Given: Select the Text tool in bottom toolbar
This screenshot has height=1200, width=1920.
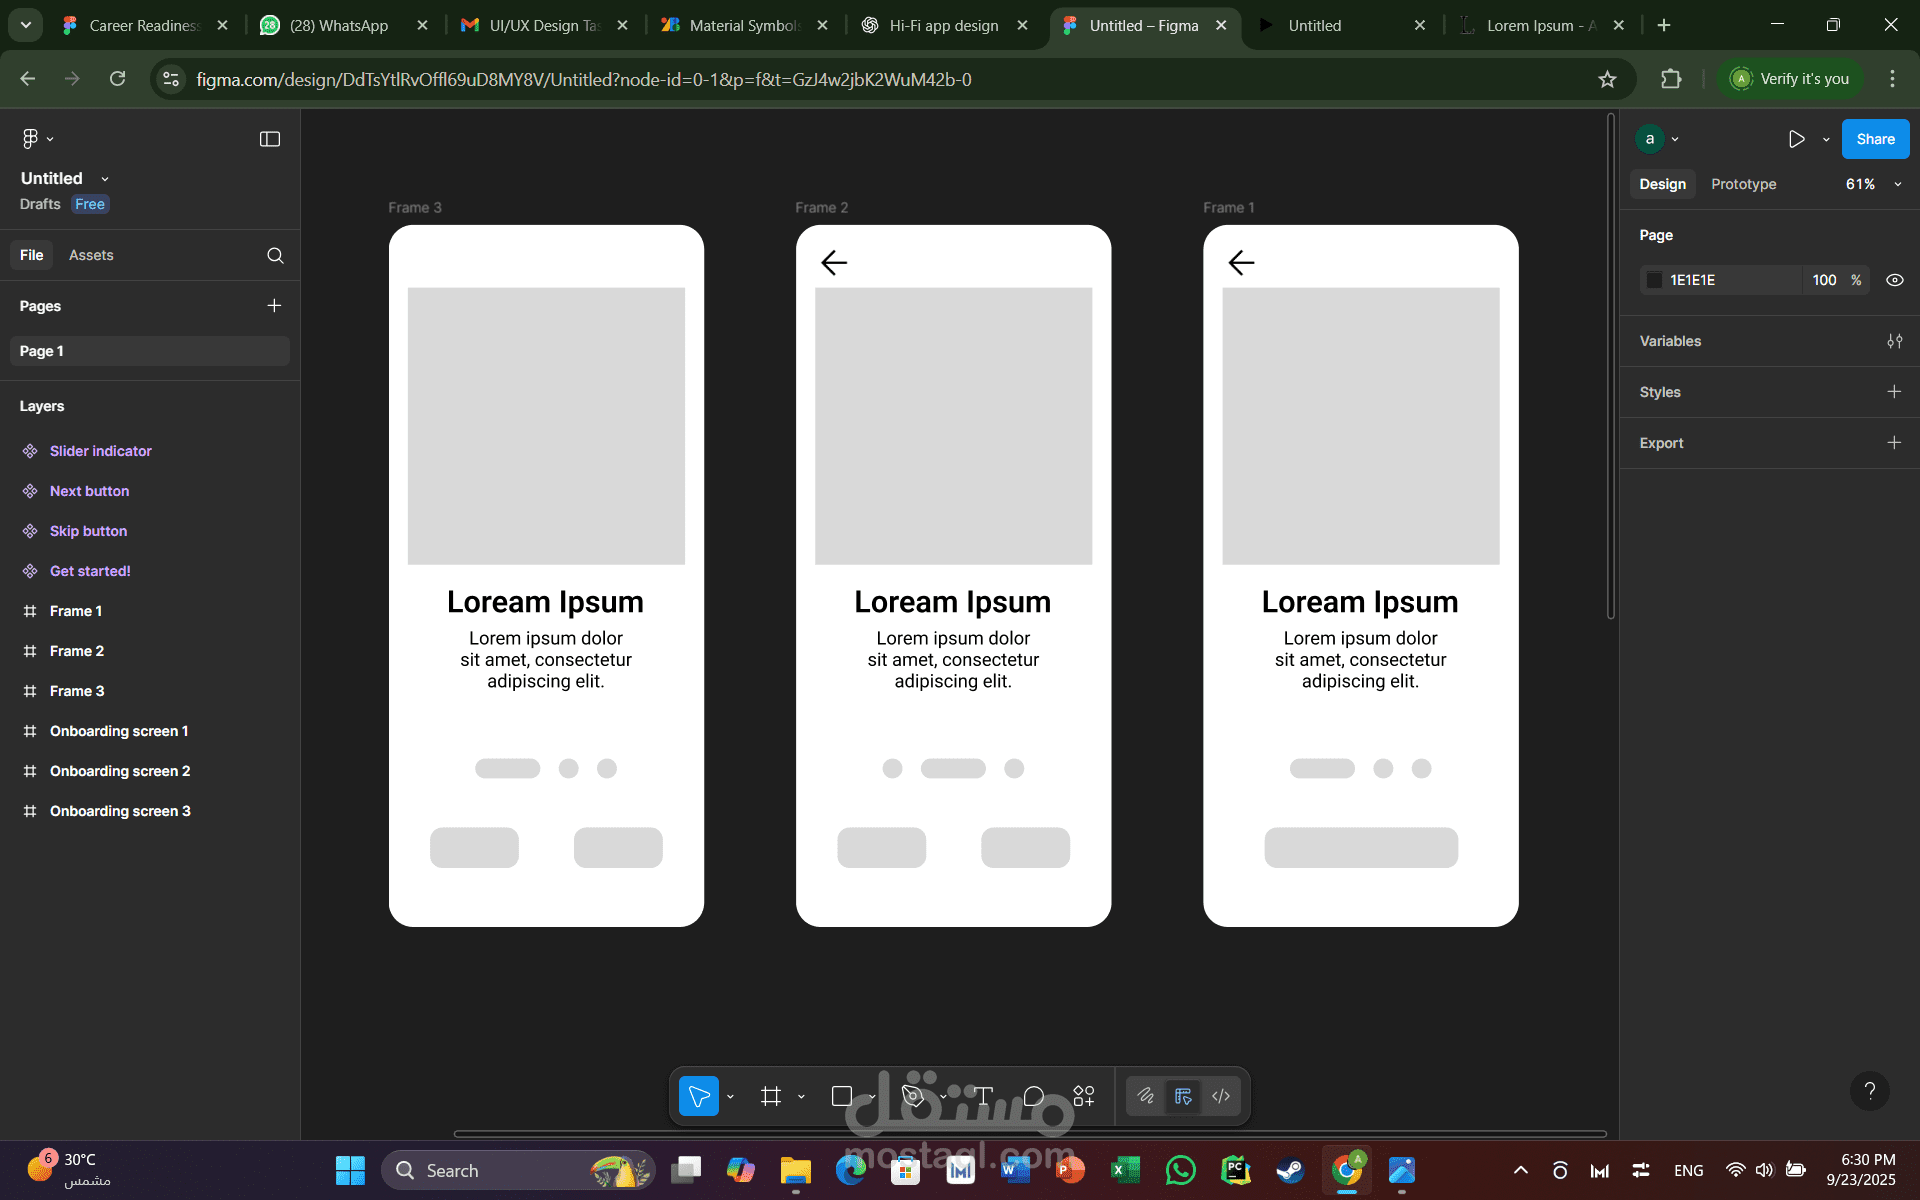Looking at the screenshot, I should click(x=983, y=1096).
